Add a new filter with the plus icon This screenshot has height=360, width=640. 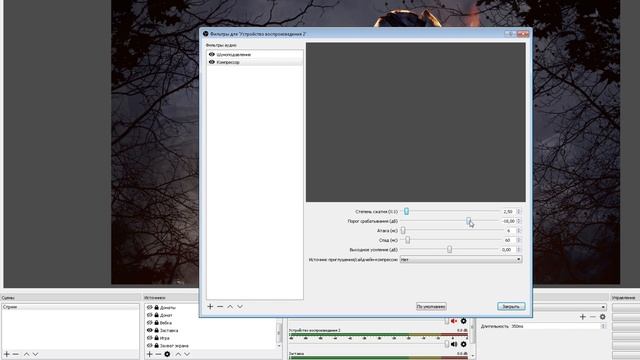(210, 307)
